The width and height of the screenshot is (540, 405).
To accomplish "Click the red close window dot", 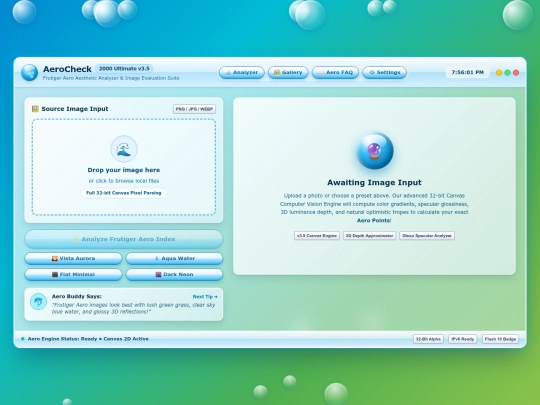I will [516, 73].
